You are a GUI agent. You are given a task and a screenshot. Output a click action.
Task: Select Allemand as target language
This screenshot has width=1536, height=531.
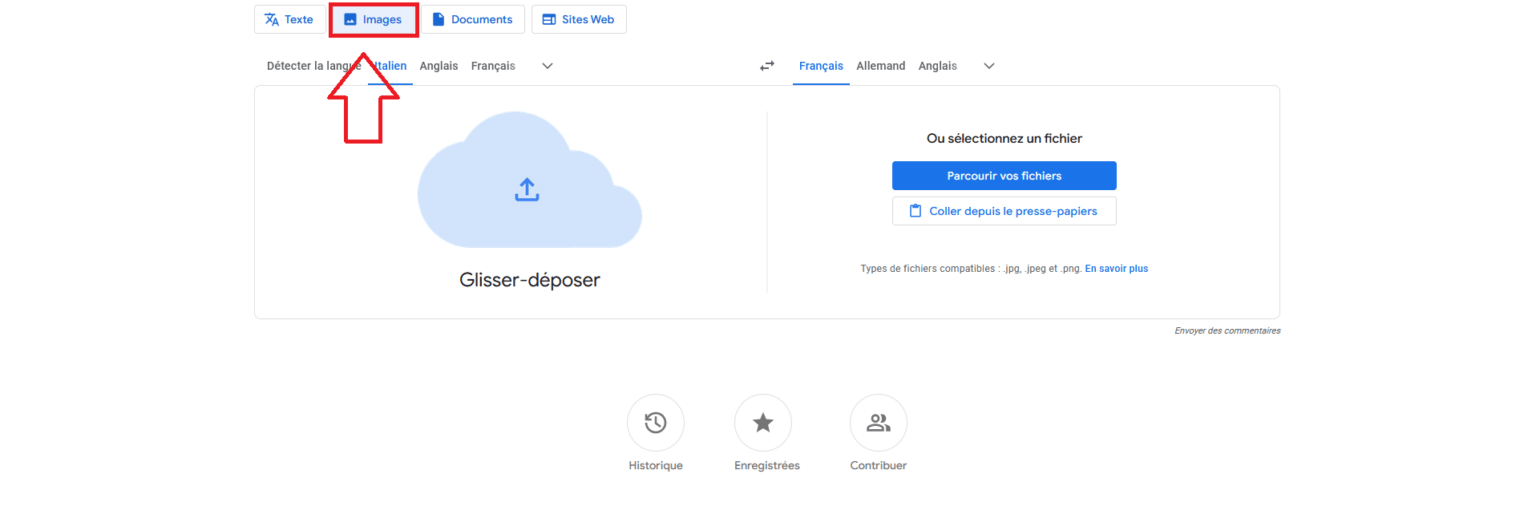(880, 66)
